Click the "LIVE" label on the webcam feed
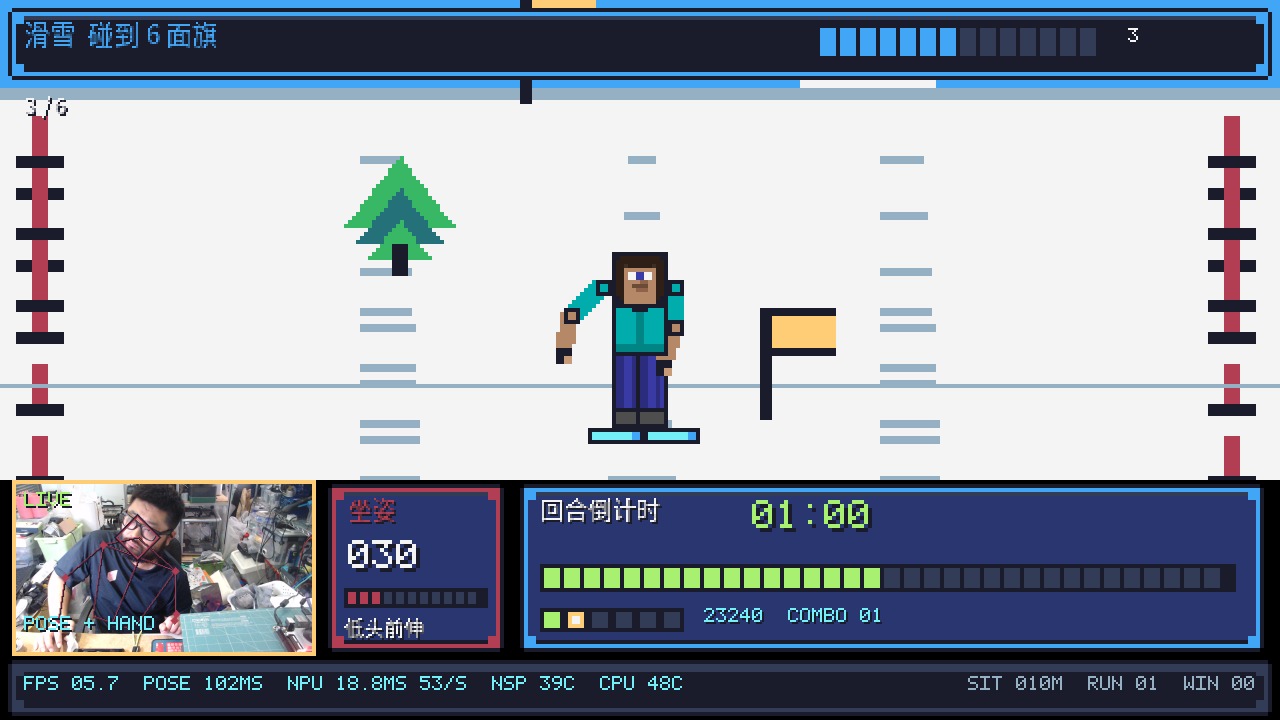Image resolution: width=1280 pixels, height=720 pixels. [48, 500]
